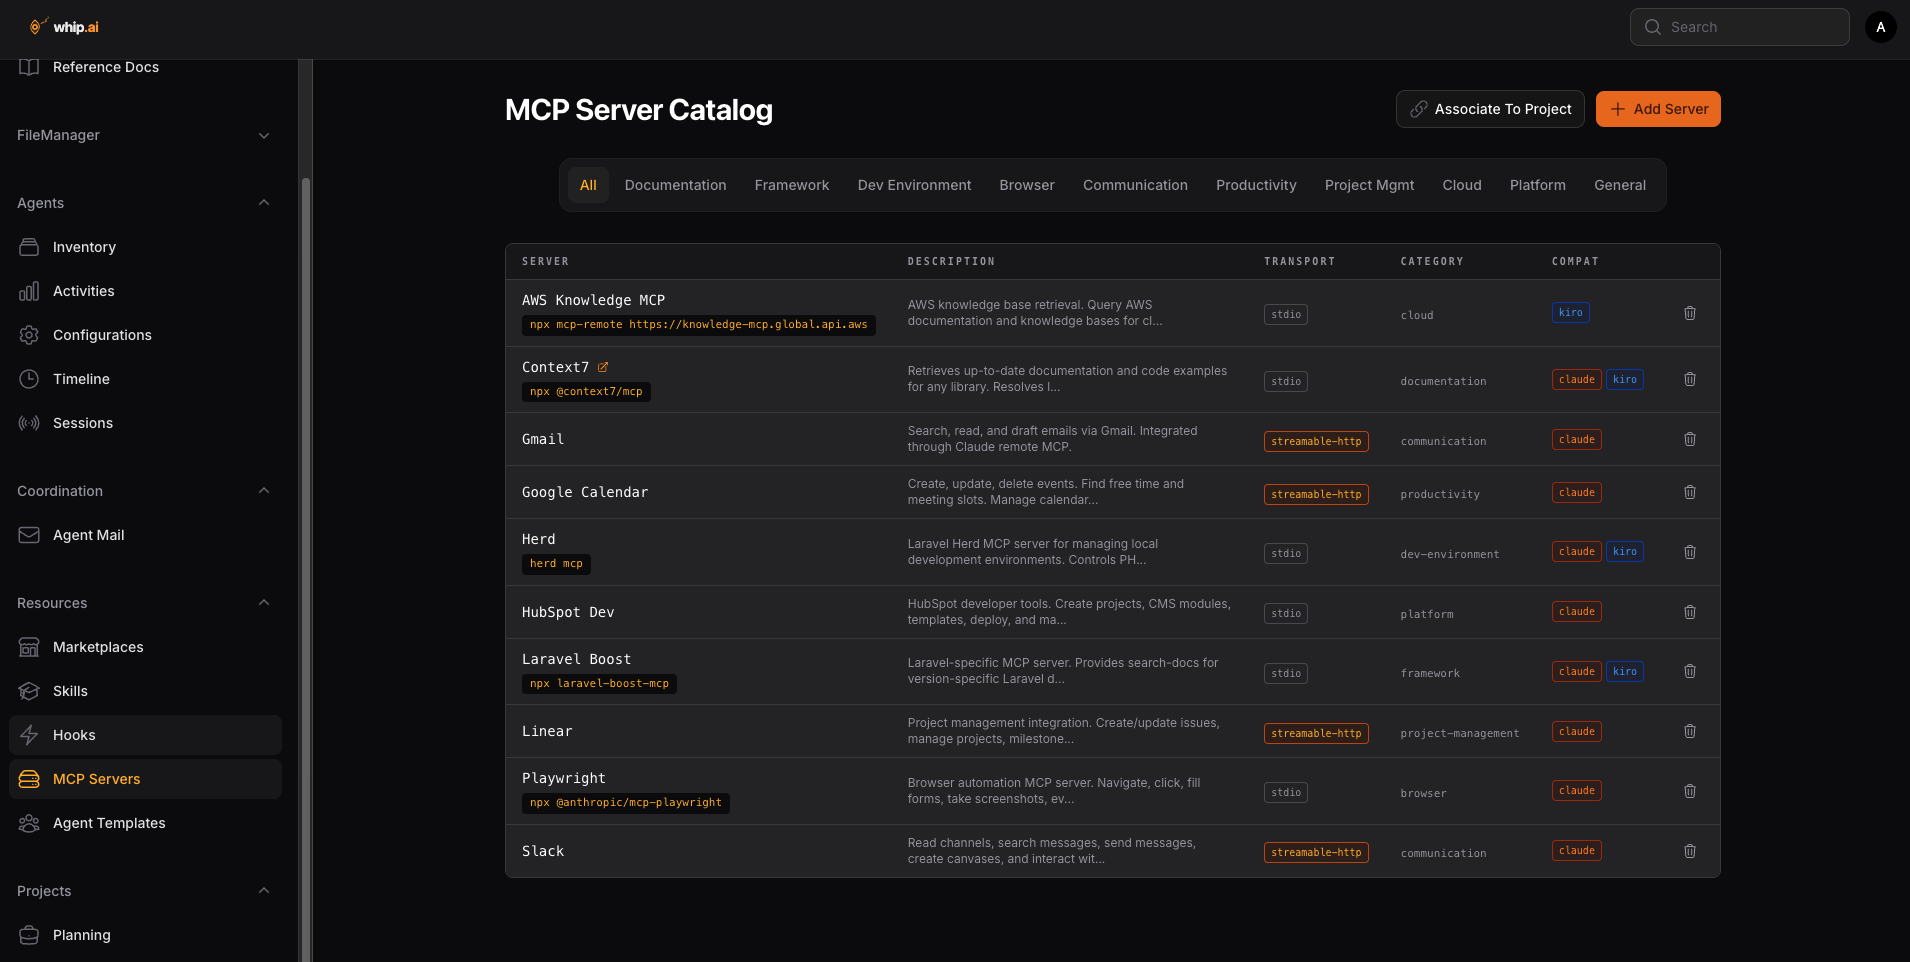Open Context7 external link icon
This screenshot has height=962, width=1910.
[603, 366]
